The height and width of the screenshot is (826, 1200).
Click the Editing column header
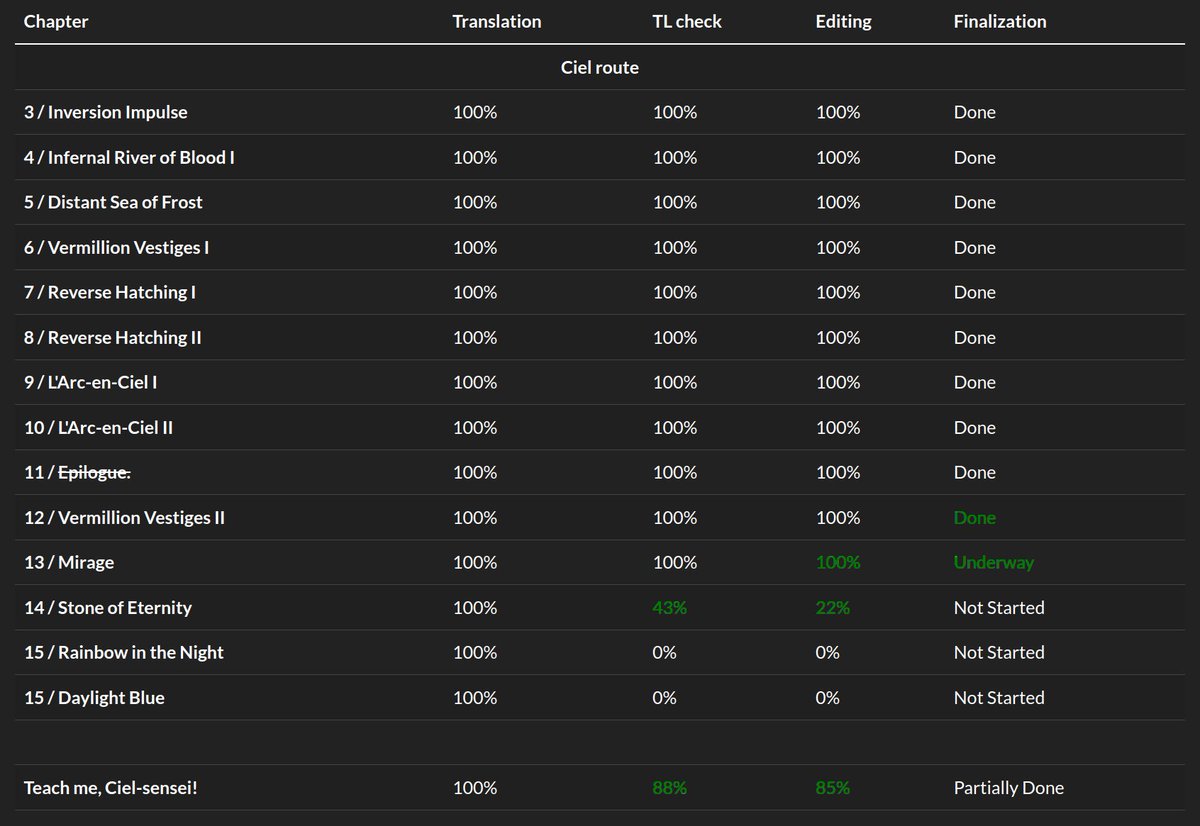point(844,21)
